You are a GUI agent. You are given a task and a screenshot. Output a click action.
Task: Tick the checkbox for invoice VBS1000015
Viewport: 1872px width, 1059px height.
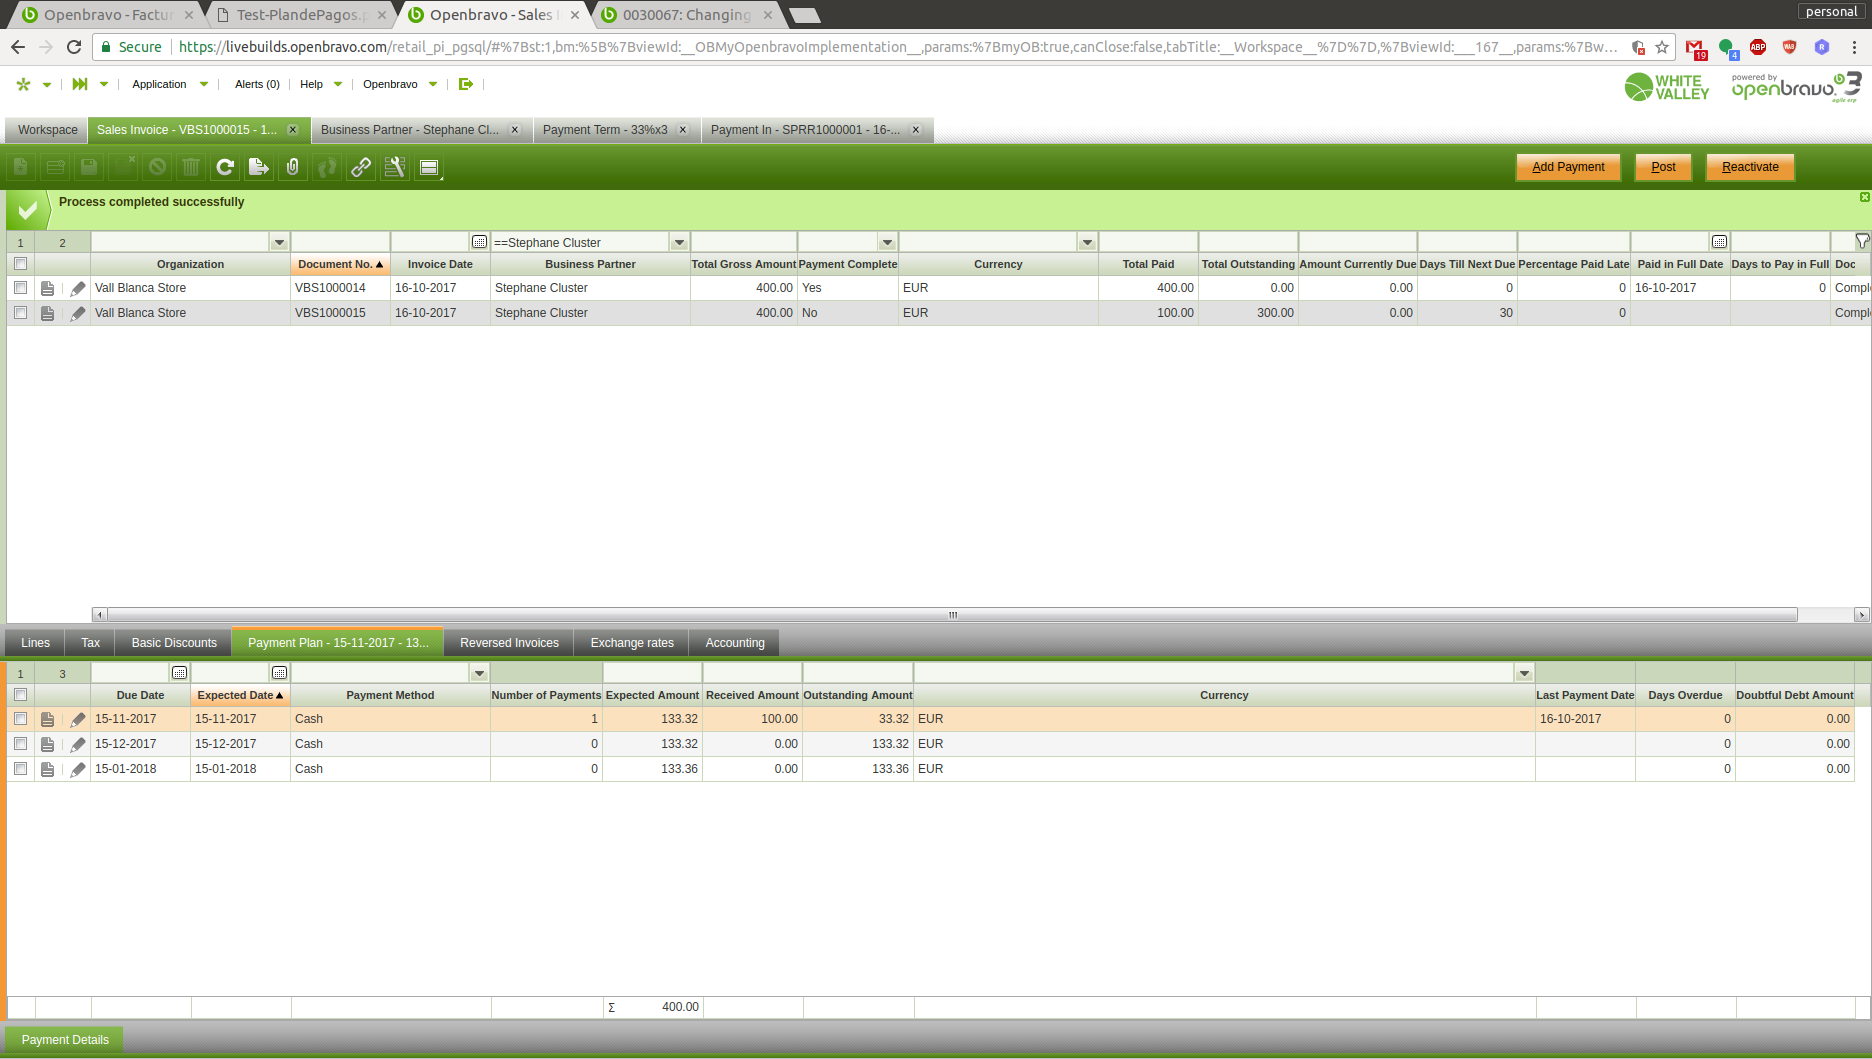(x=20, y=313)
